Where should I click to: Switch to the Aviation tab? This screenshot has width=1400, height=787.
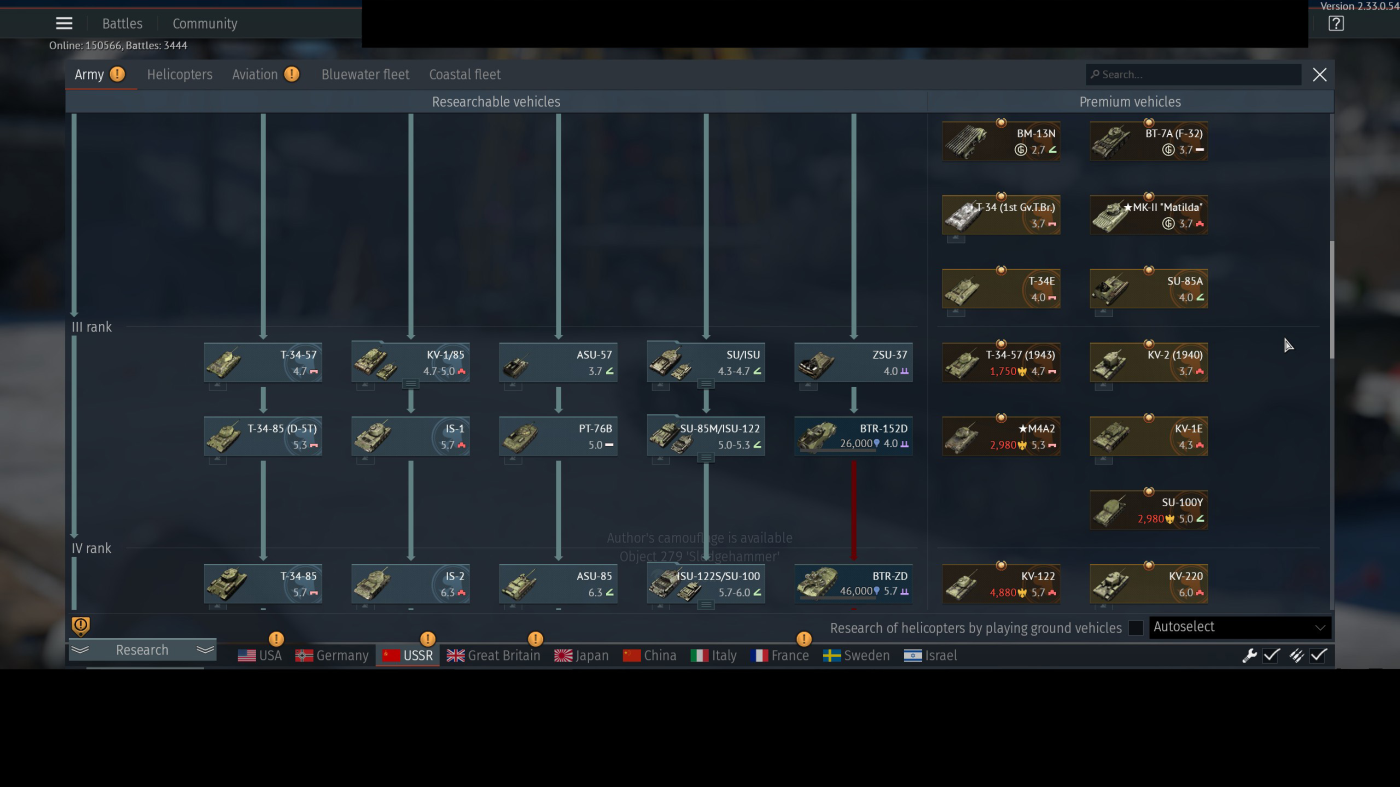click(x=255, y=74)
